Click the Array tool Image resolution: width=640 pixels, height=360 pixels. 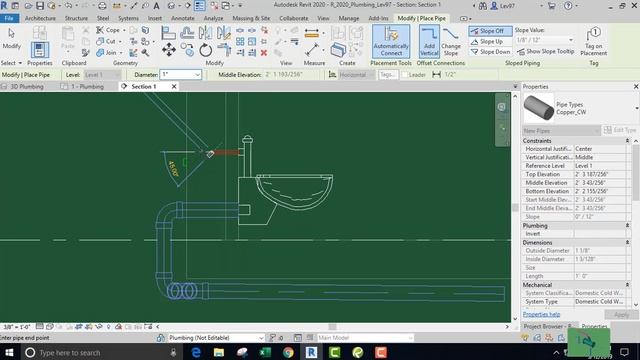[x=240, y=42]
